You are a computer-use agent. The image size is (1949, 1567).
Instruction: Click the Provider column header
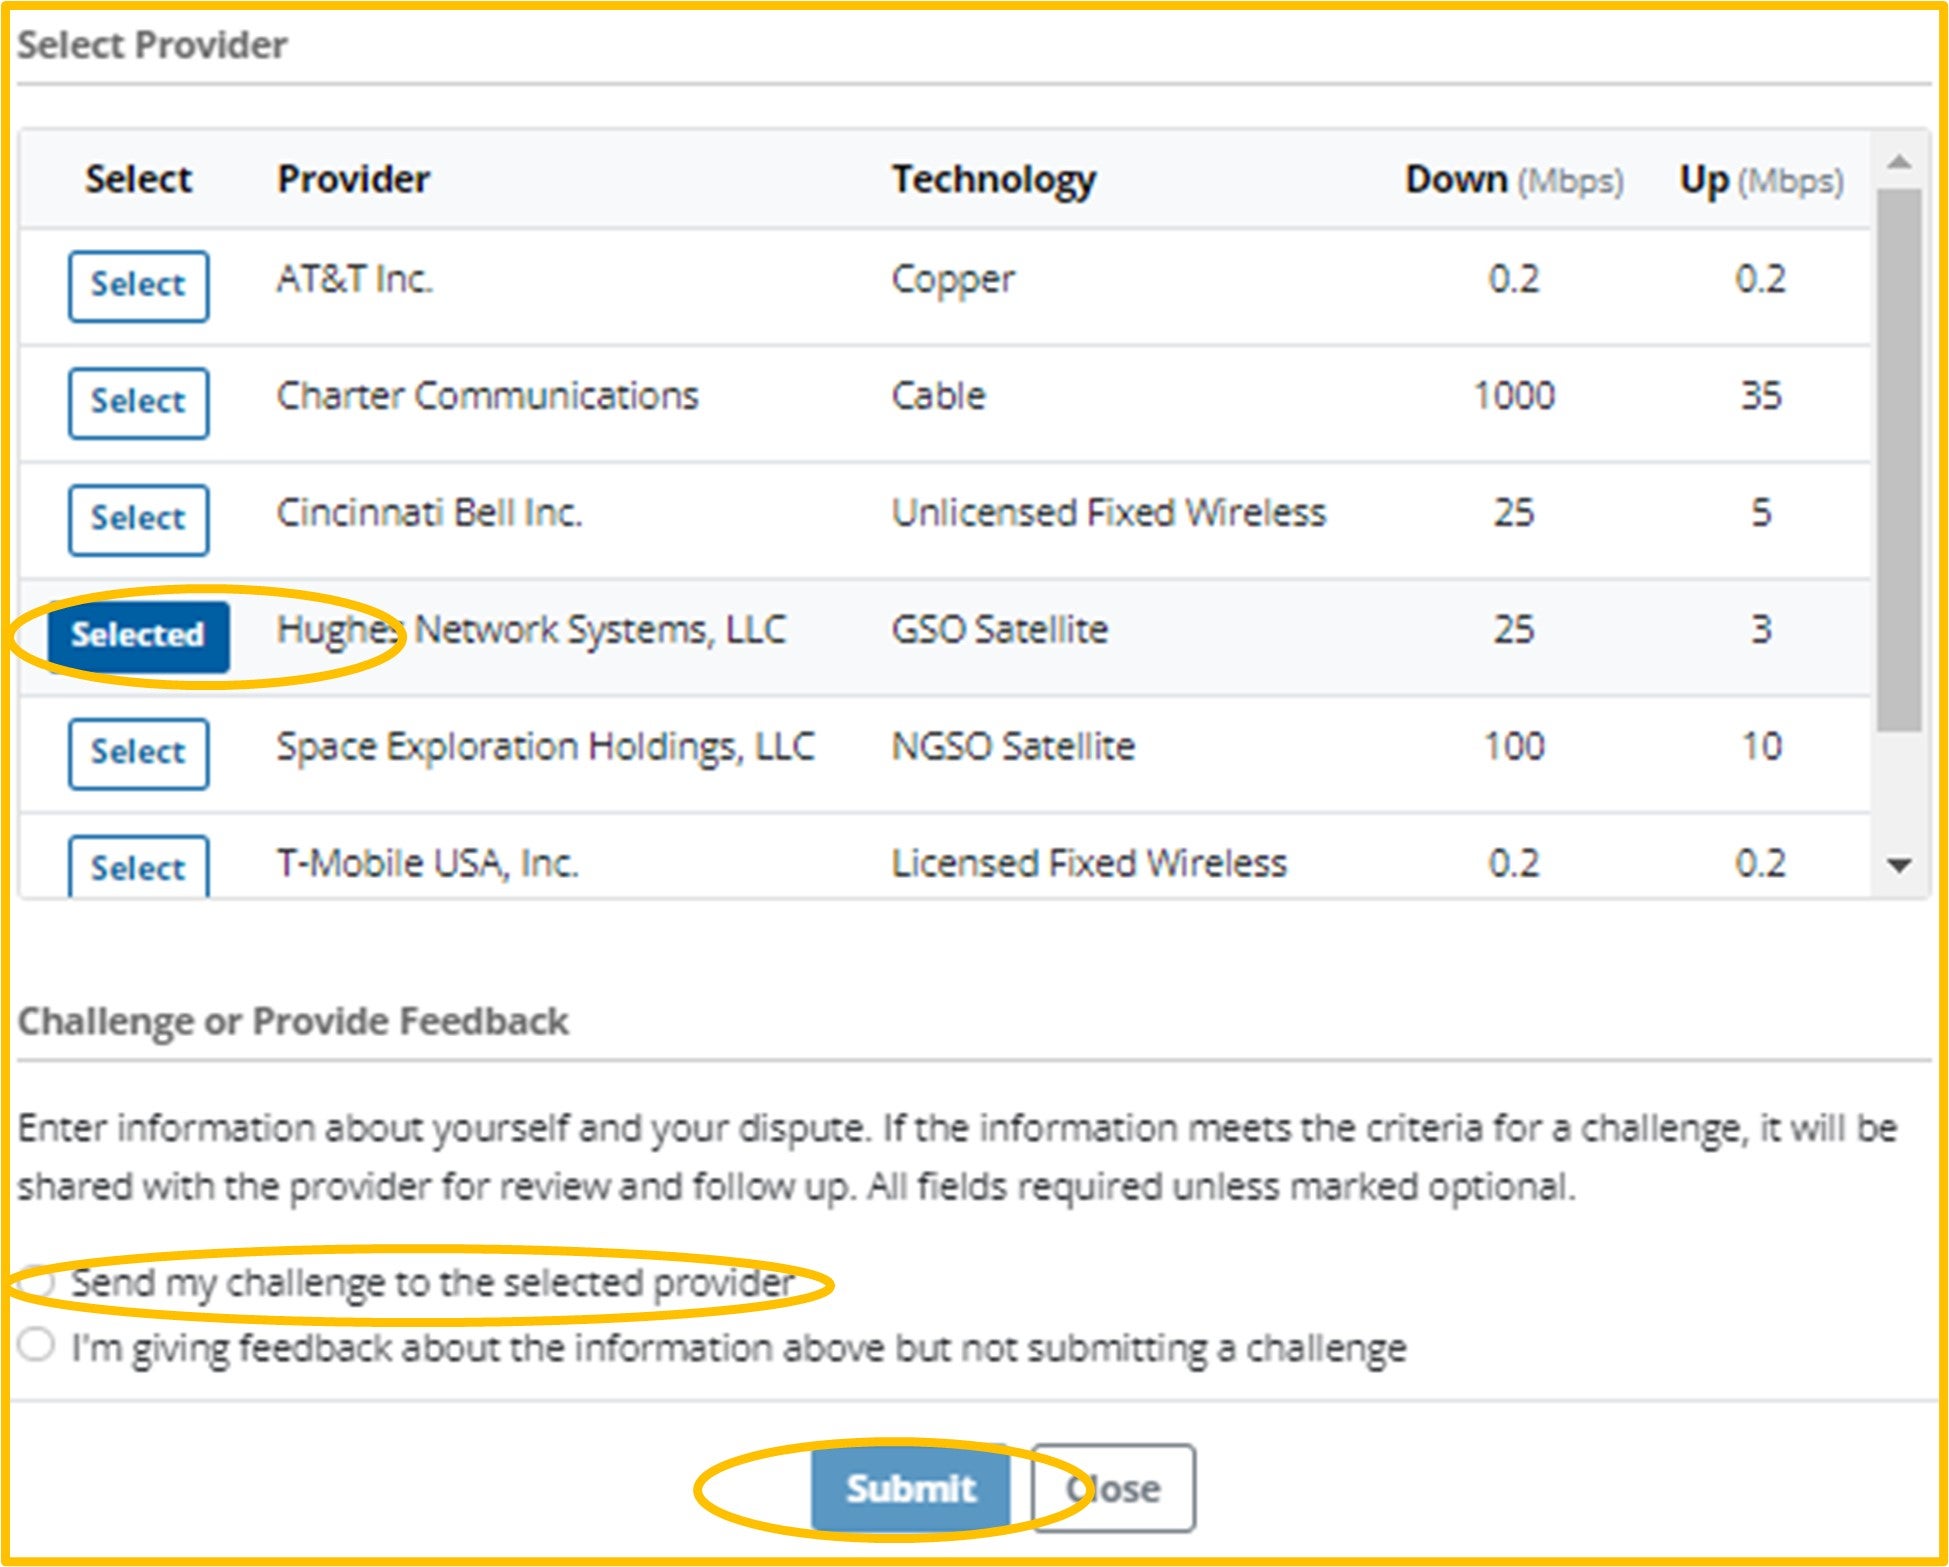(x=353, y=180)
